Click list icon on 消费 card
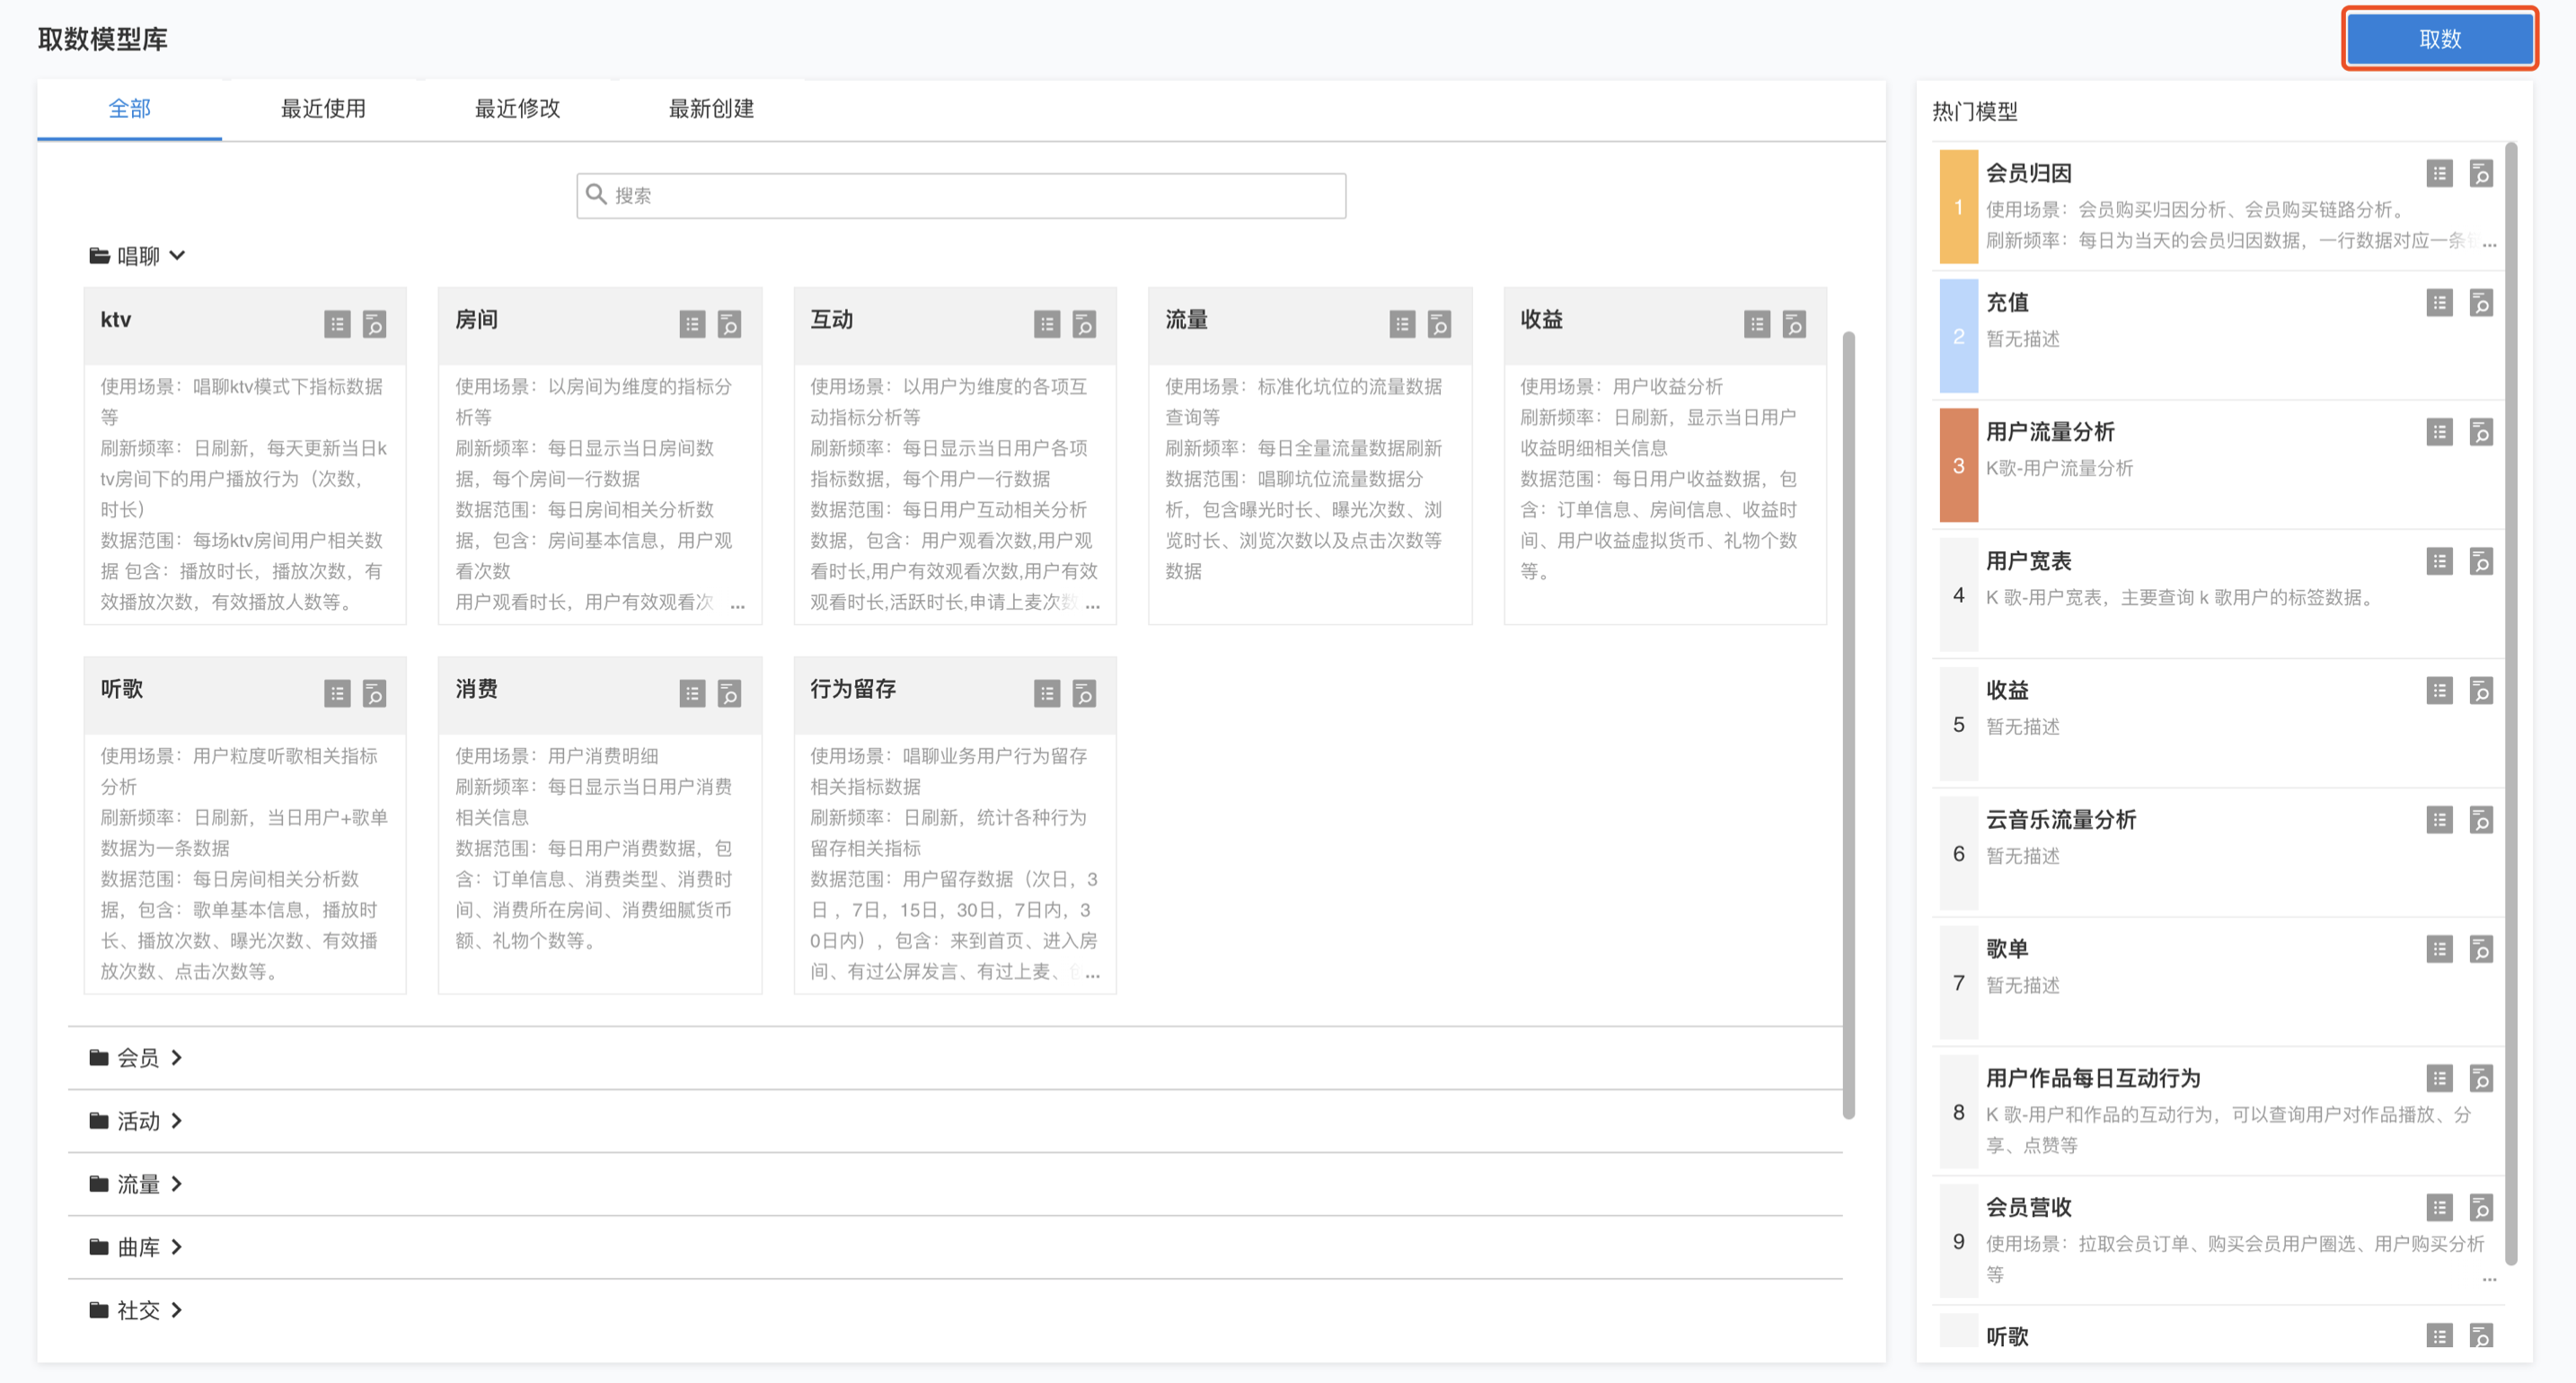Screen dimensions: 2576x1383 pyautogui.click(x=692, y=693)
